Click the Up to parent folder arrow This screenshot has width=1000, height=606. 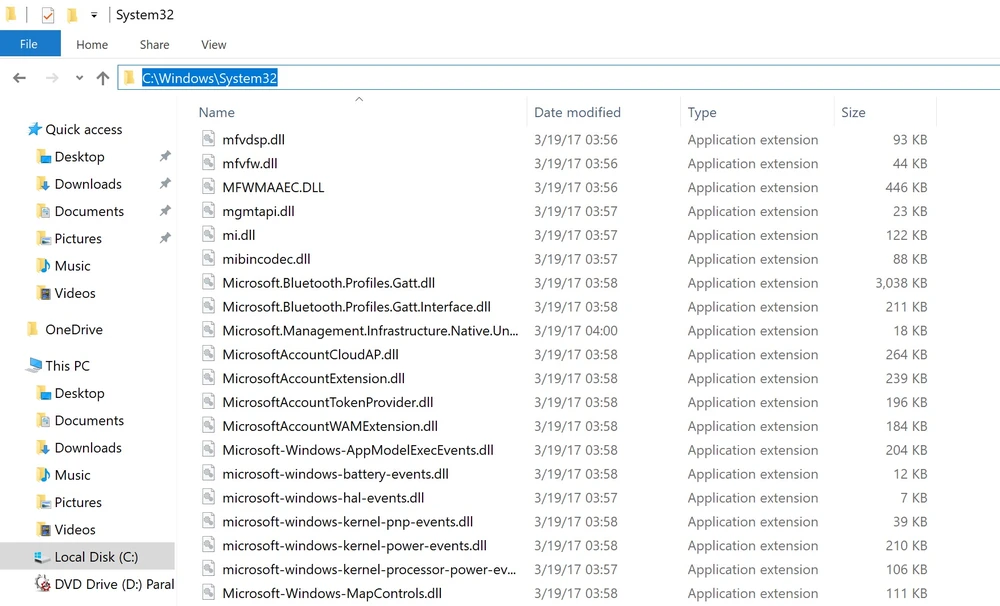pyautogui.click(x=102, y=78)
